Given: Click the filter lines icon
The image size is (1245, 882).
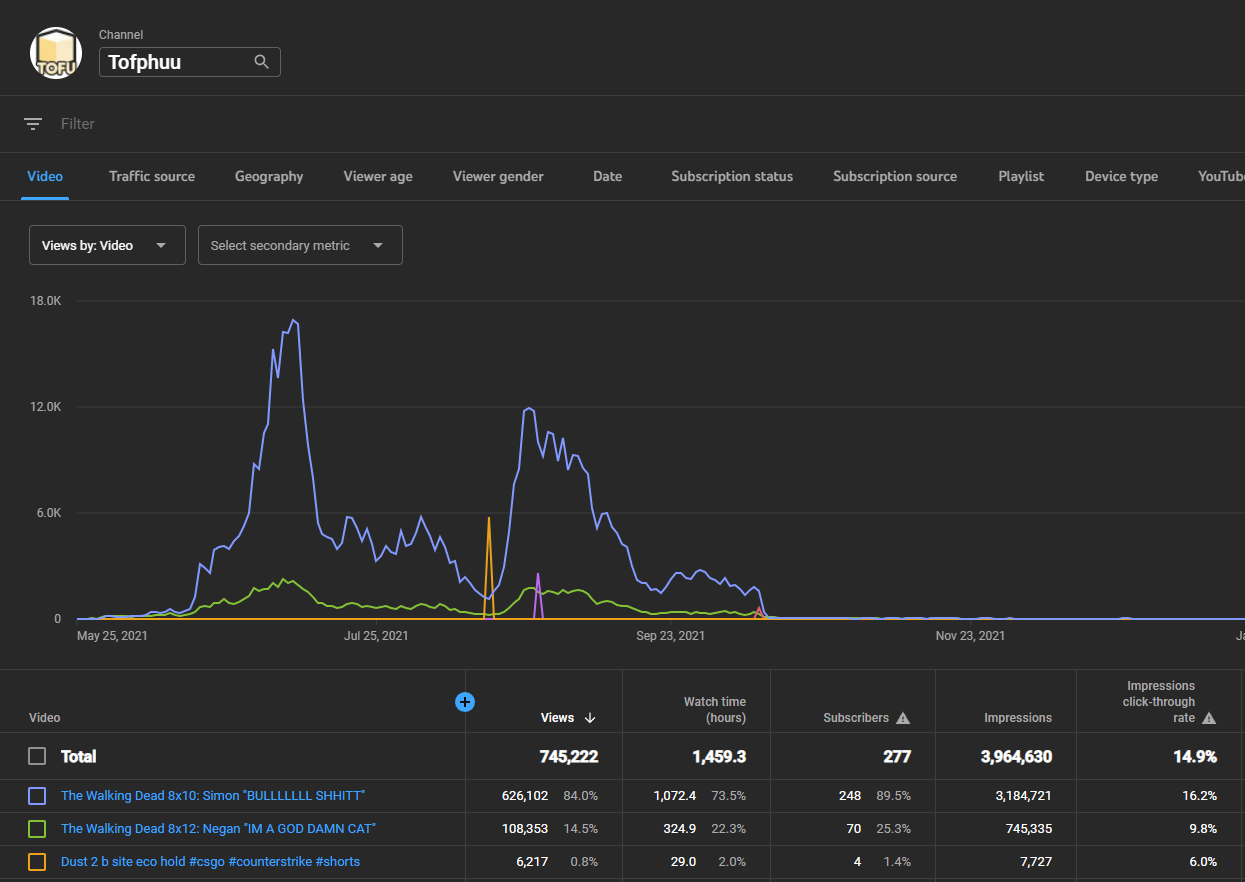Looking at the screenshot, I should point(33,124).
